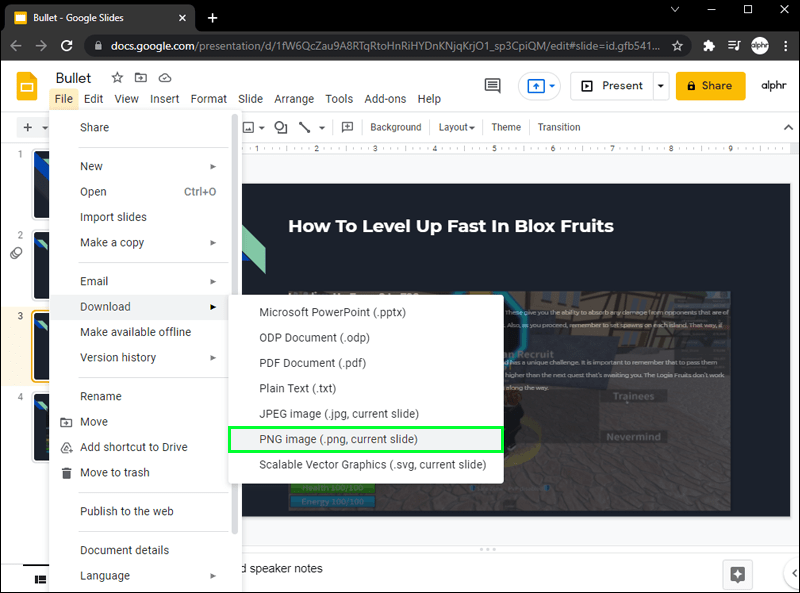This screenshot has height=593, width=800.
Task: Click the move-to-folder icon beside title
Action: [x=141, y=78]
